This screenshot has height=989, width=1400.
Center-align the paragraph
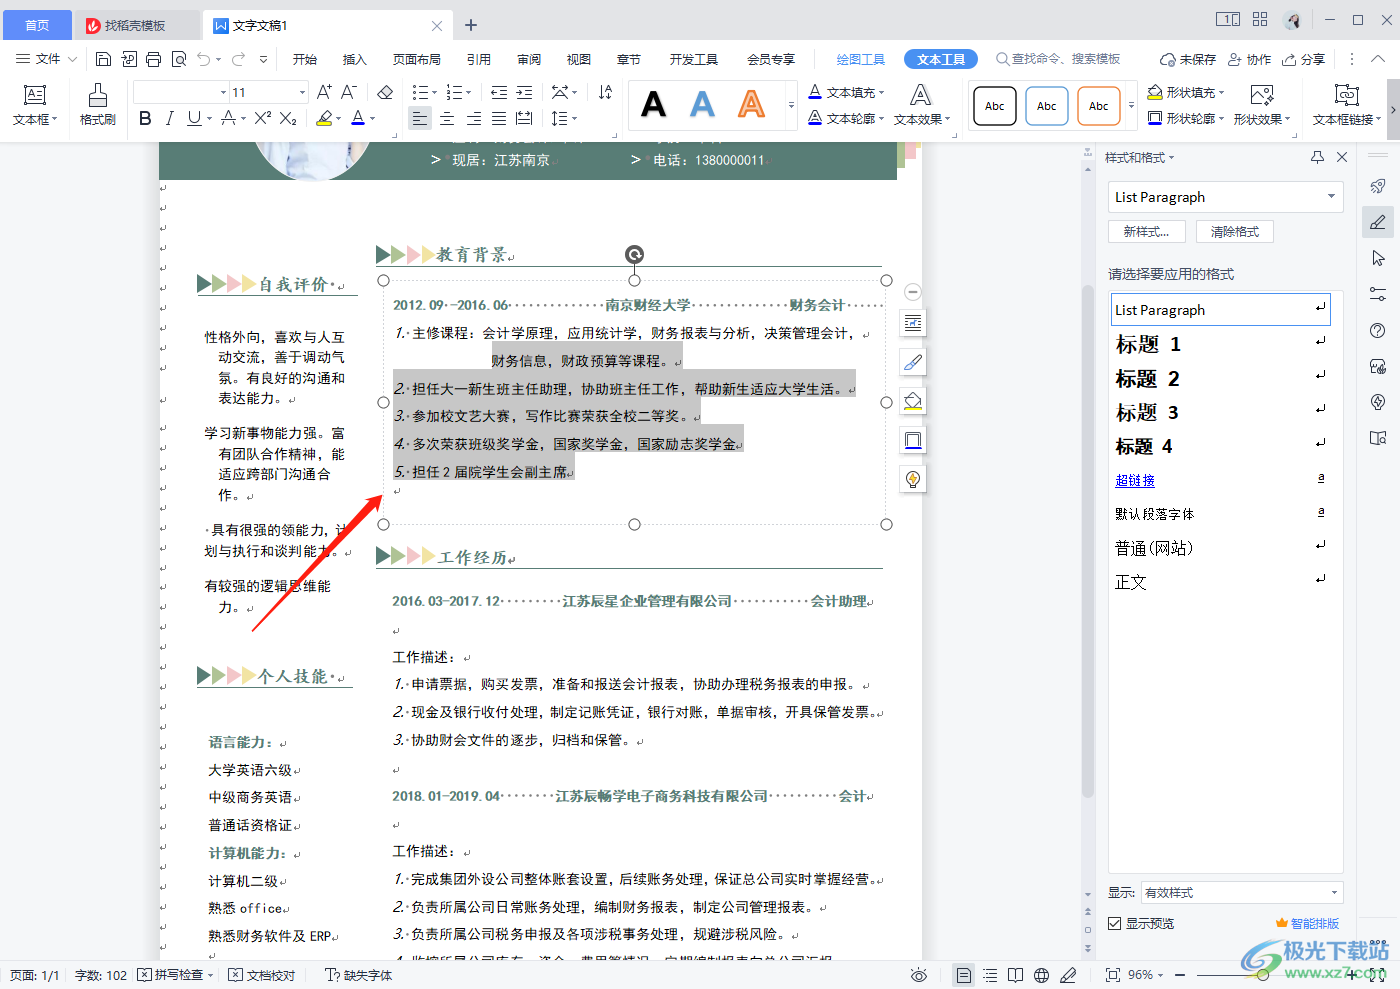[447, 118]
